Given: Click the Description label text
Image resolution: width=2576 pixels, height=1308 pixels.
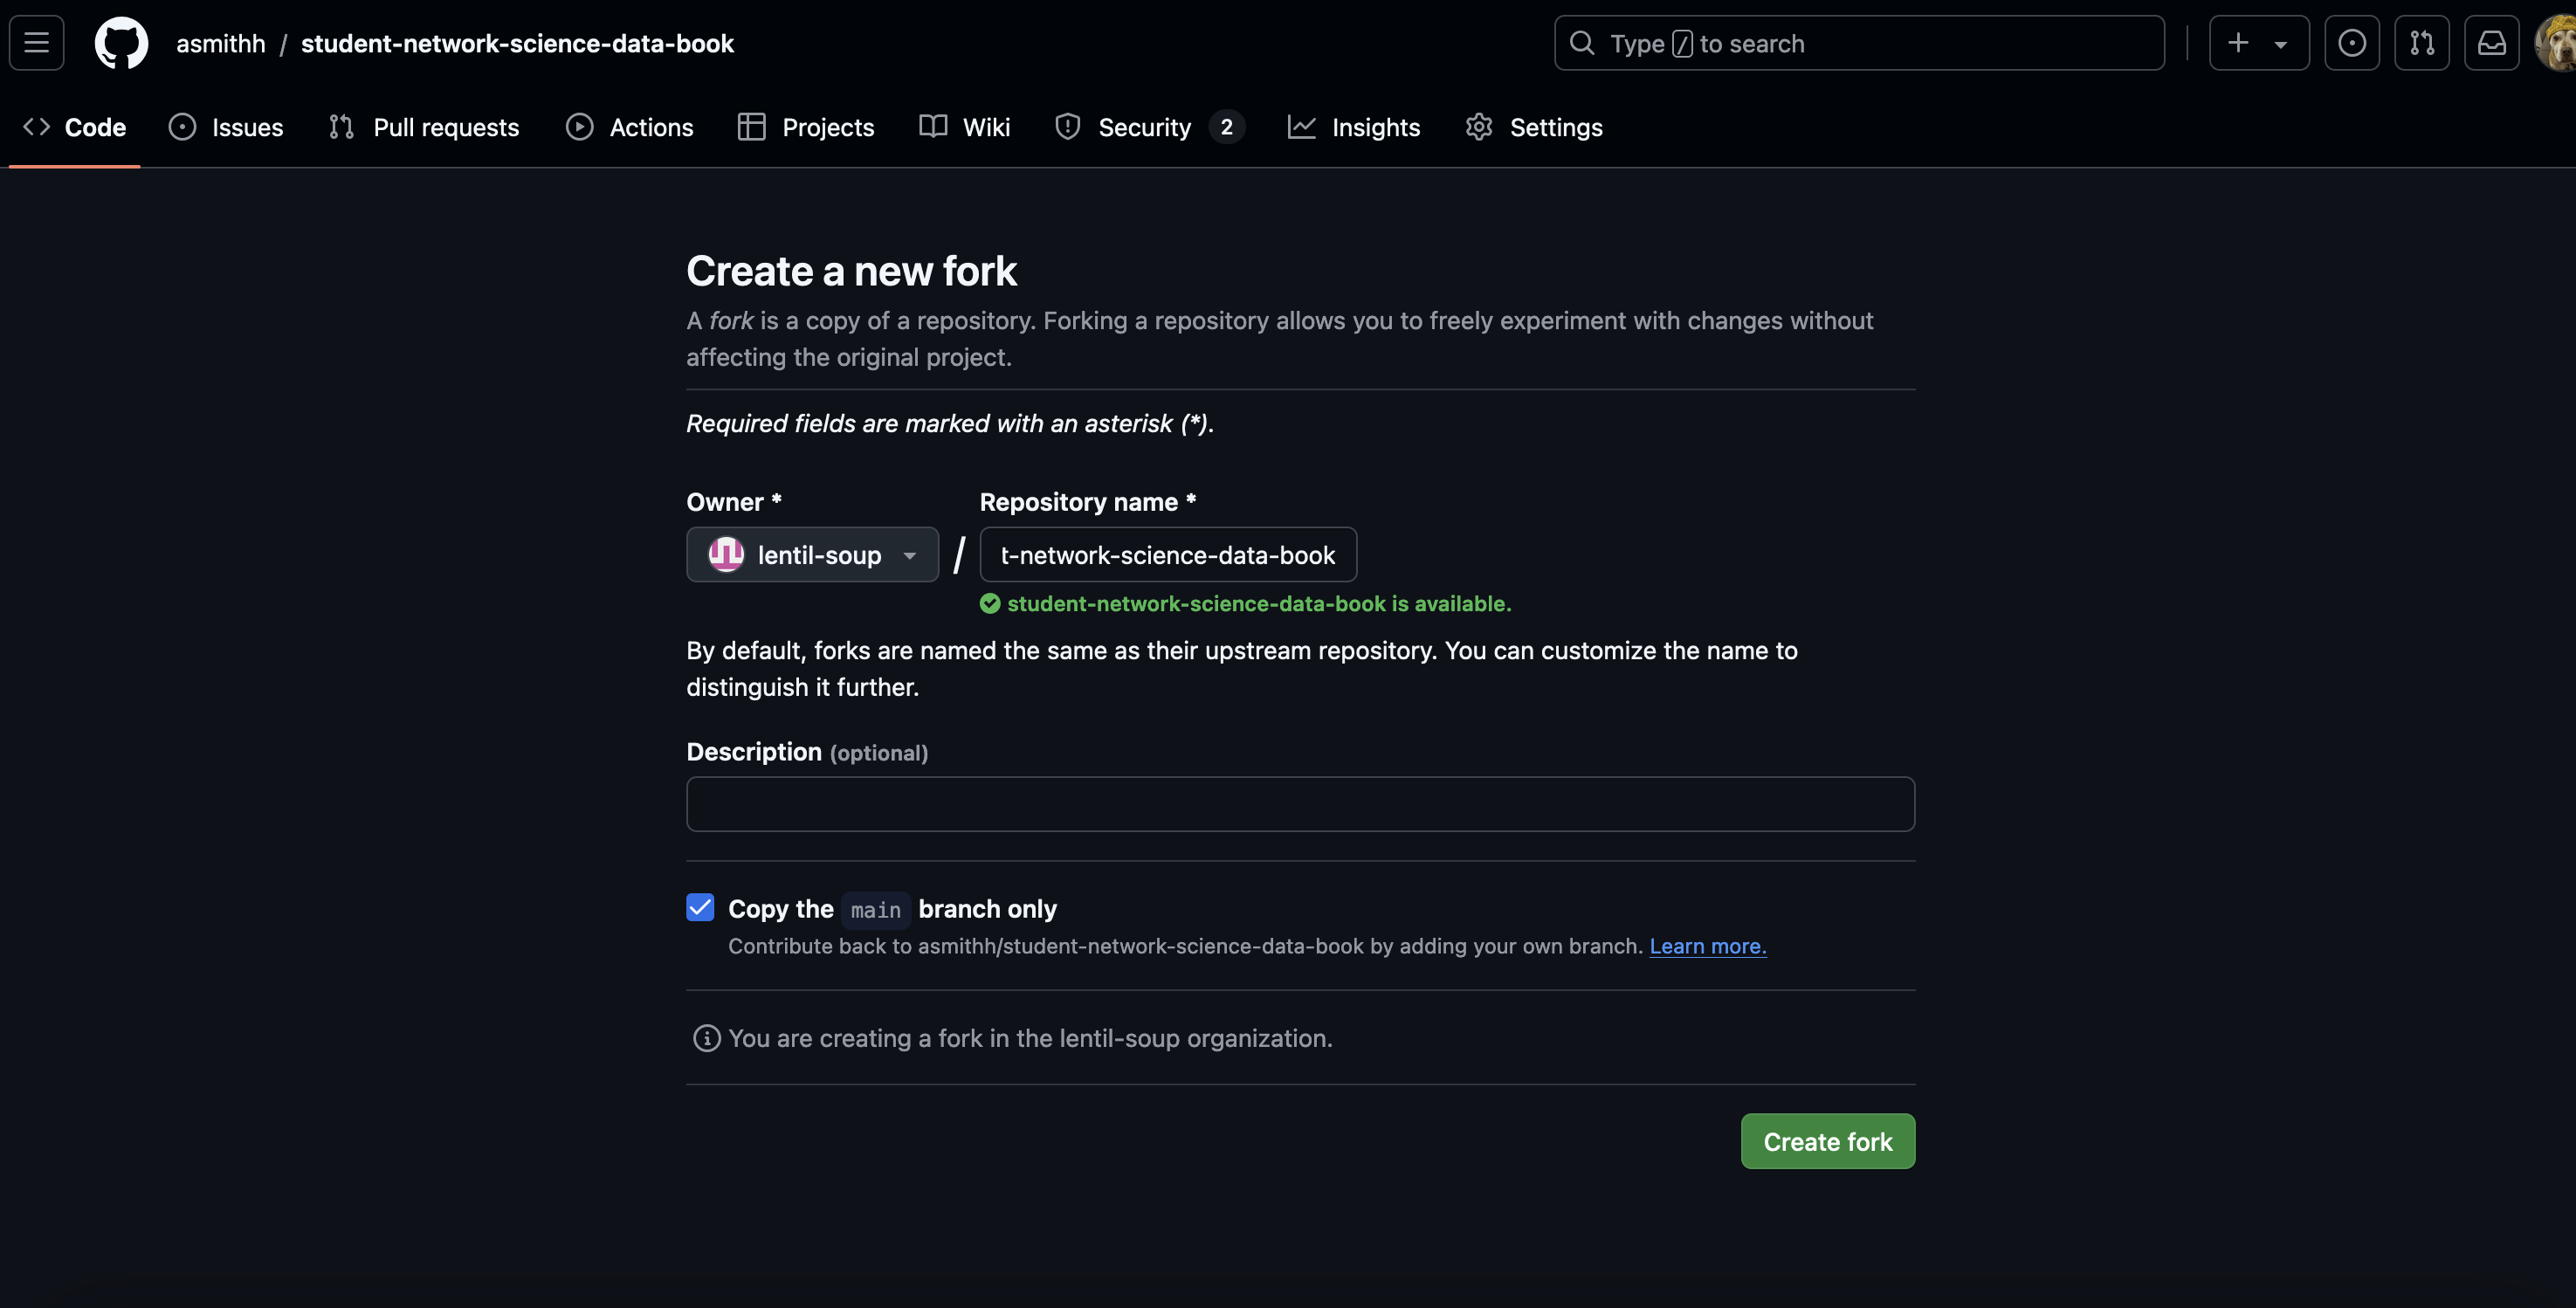Looking at the screenshot, I should tap(754, 752).
